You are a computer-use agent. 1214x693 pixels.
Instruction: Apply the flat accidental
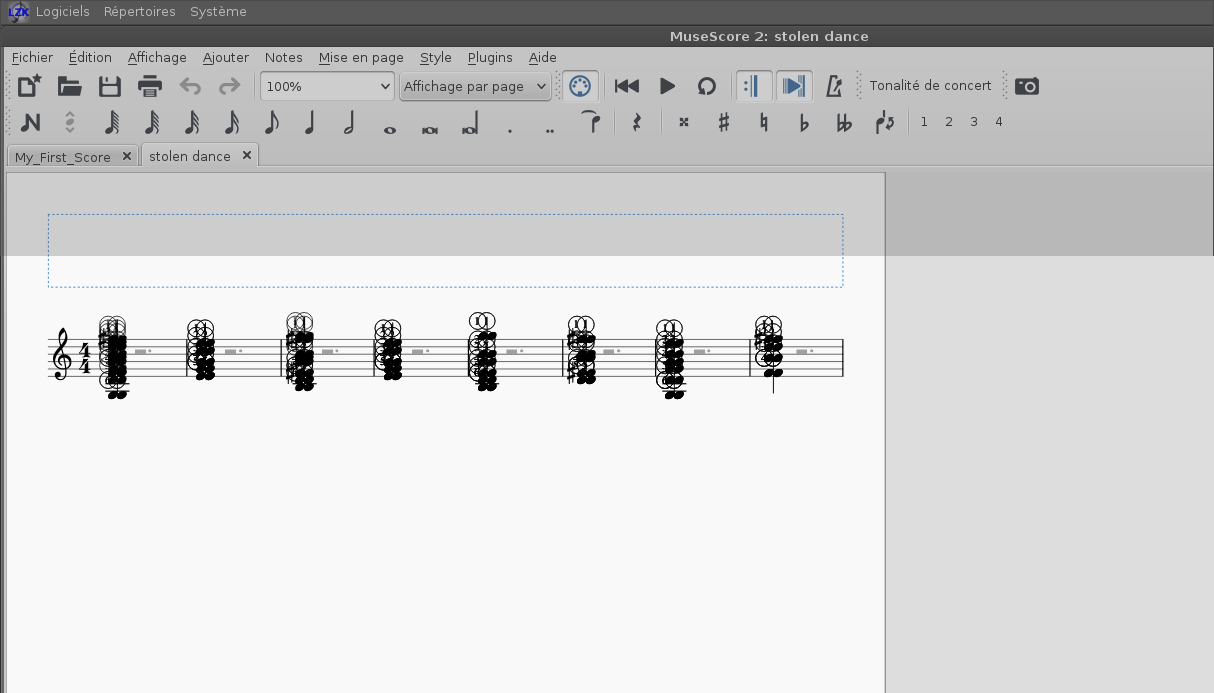tap(804, 122)
